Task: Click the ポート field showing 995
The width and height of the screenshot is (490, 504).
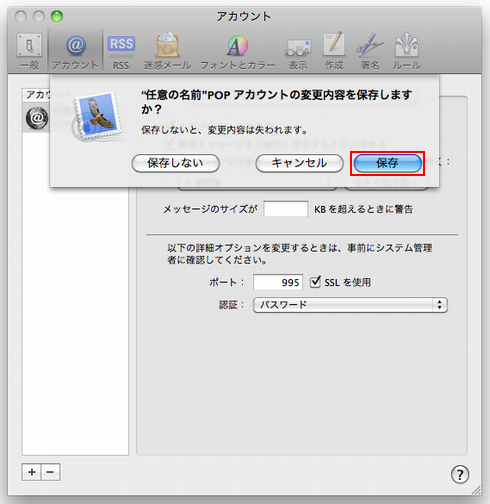Action: tap(278, 282)
